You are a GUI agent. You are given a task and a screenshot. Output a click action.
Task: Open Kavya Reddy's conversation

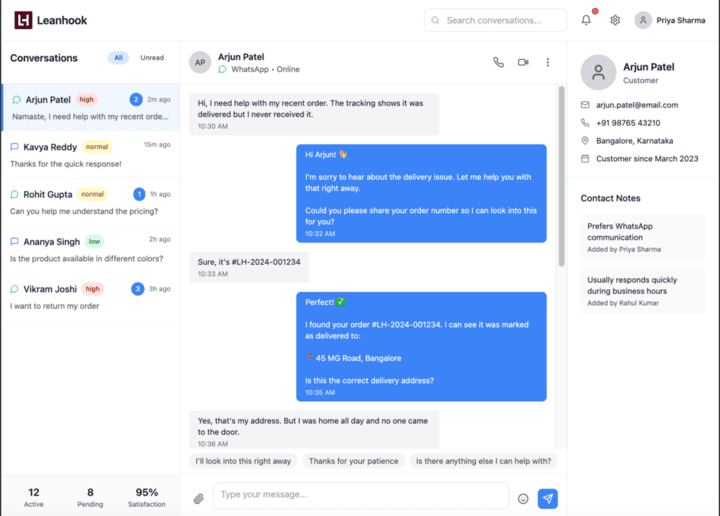(x=90, y=154)
